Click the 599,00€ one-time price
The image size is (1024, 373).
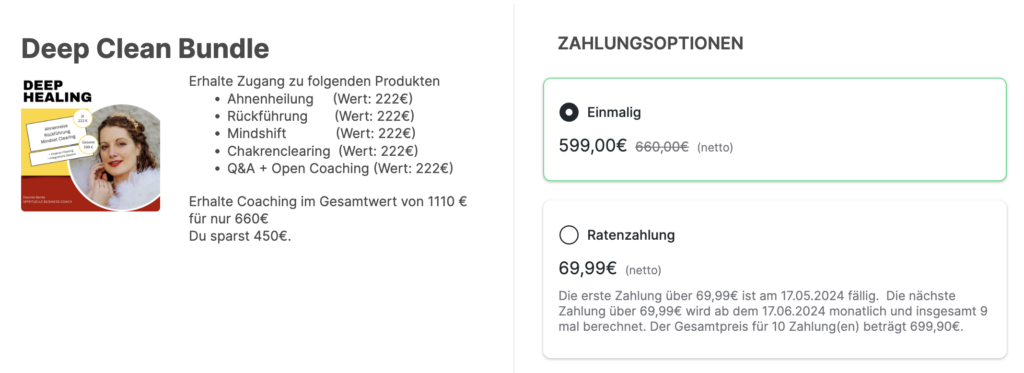coord(593,146)
